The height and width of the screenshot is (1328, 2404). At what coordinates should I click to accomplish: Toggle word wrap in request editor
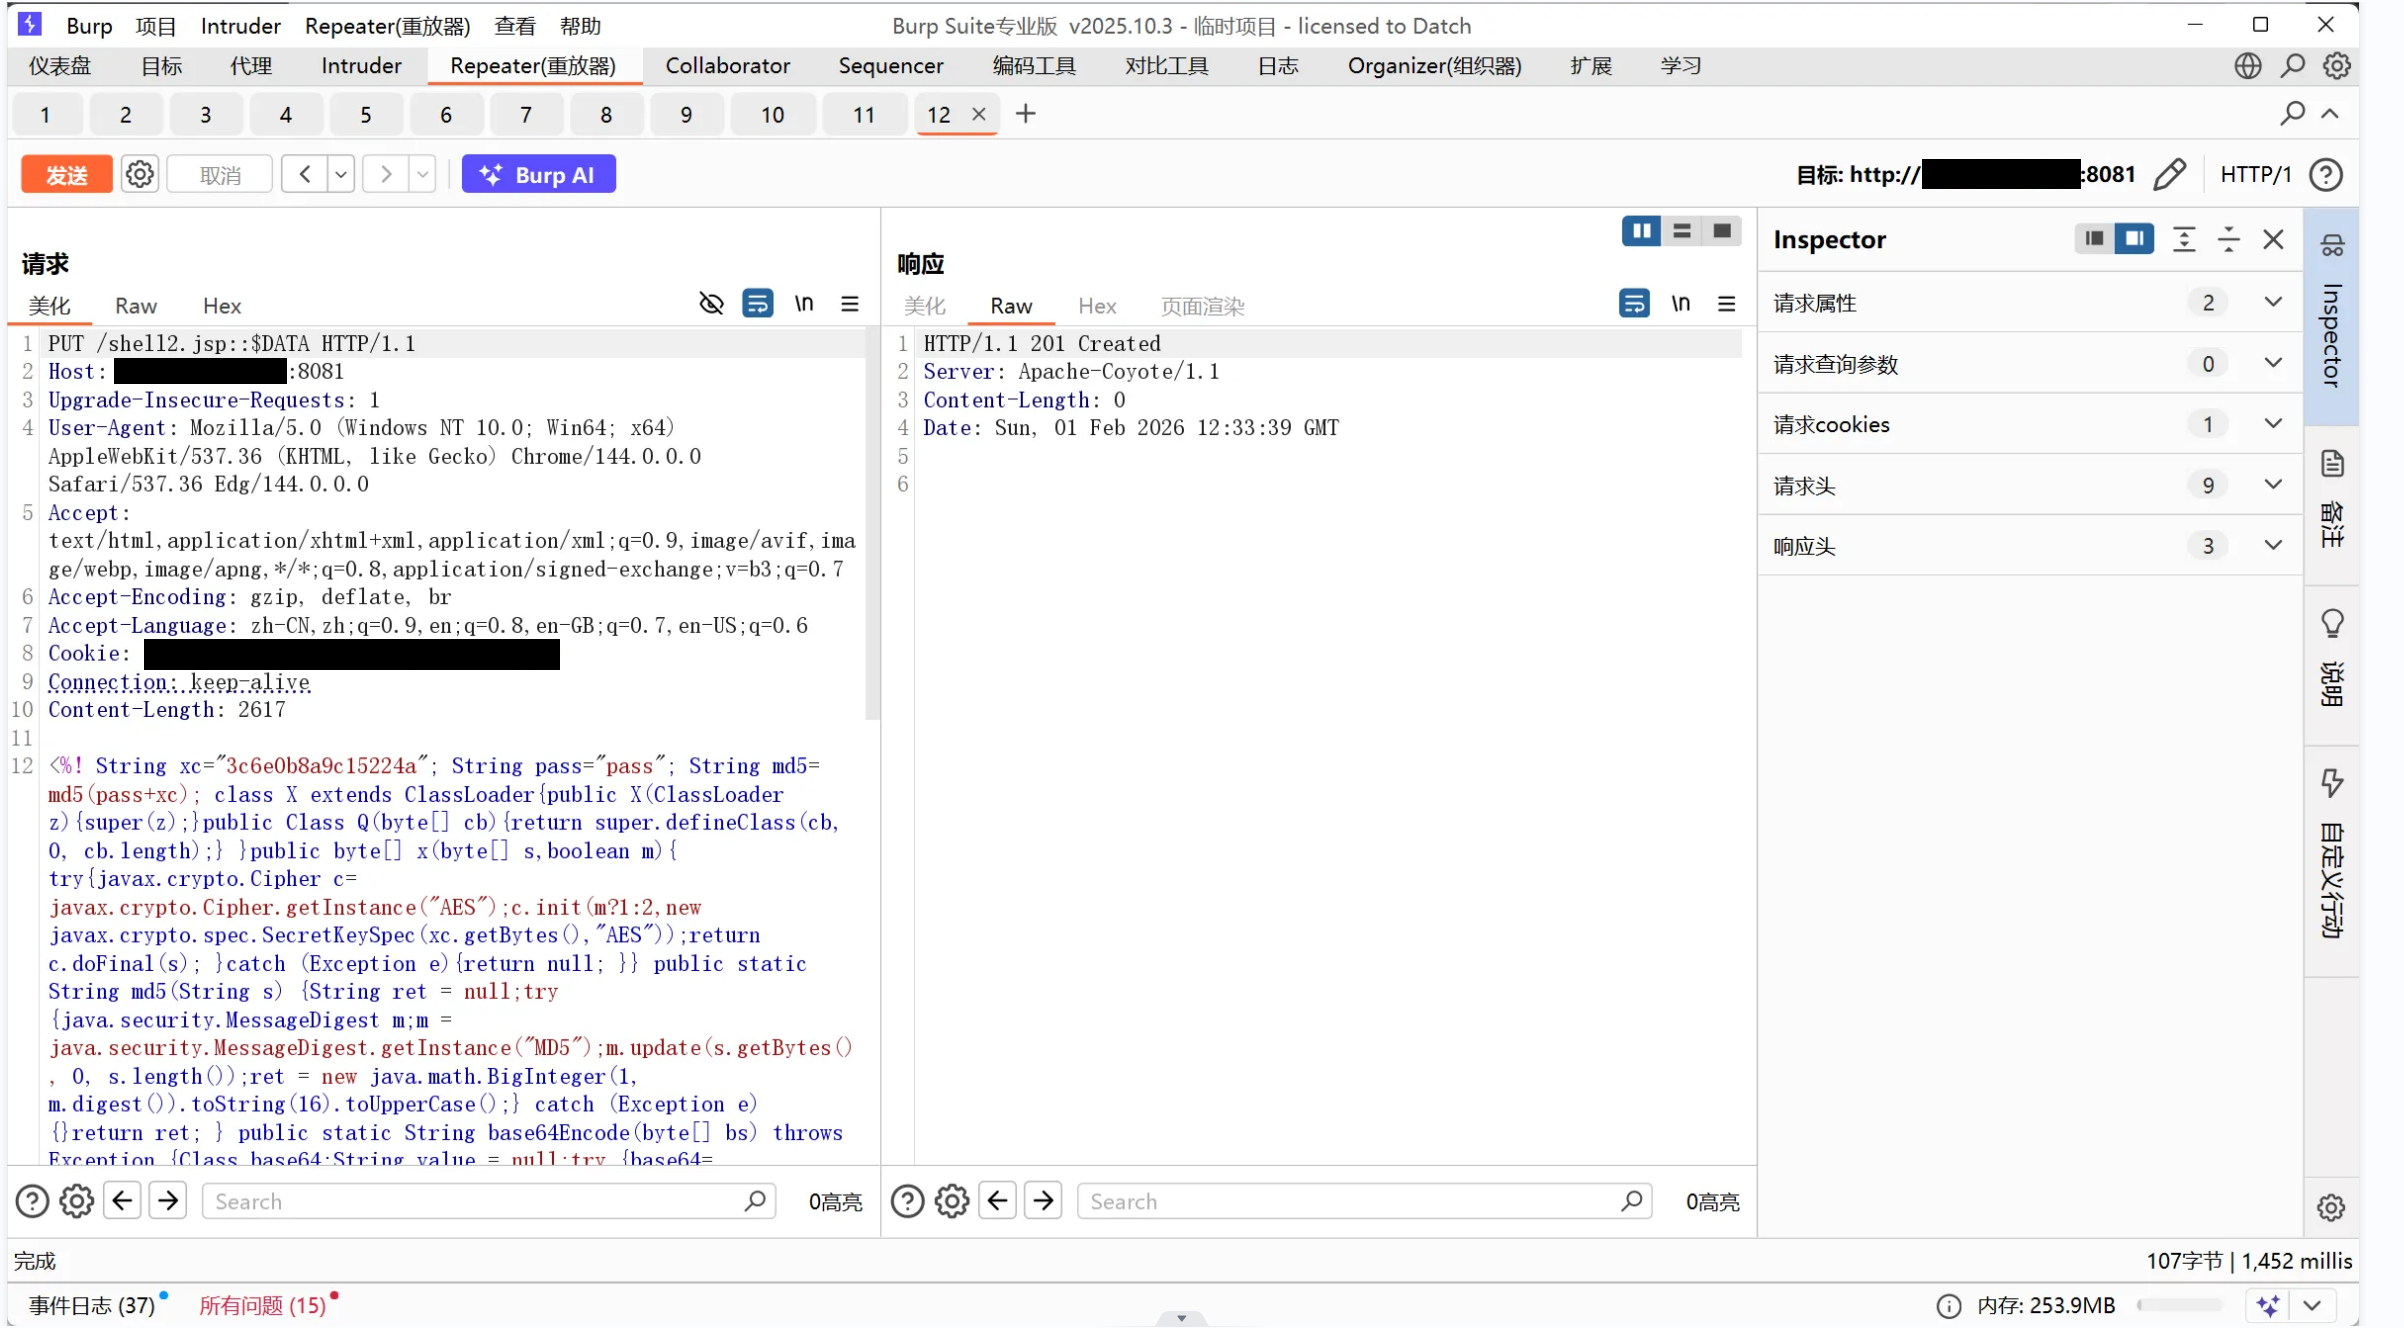(758, 303)
